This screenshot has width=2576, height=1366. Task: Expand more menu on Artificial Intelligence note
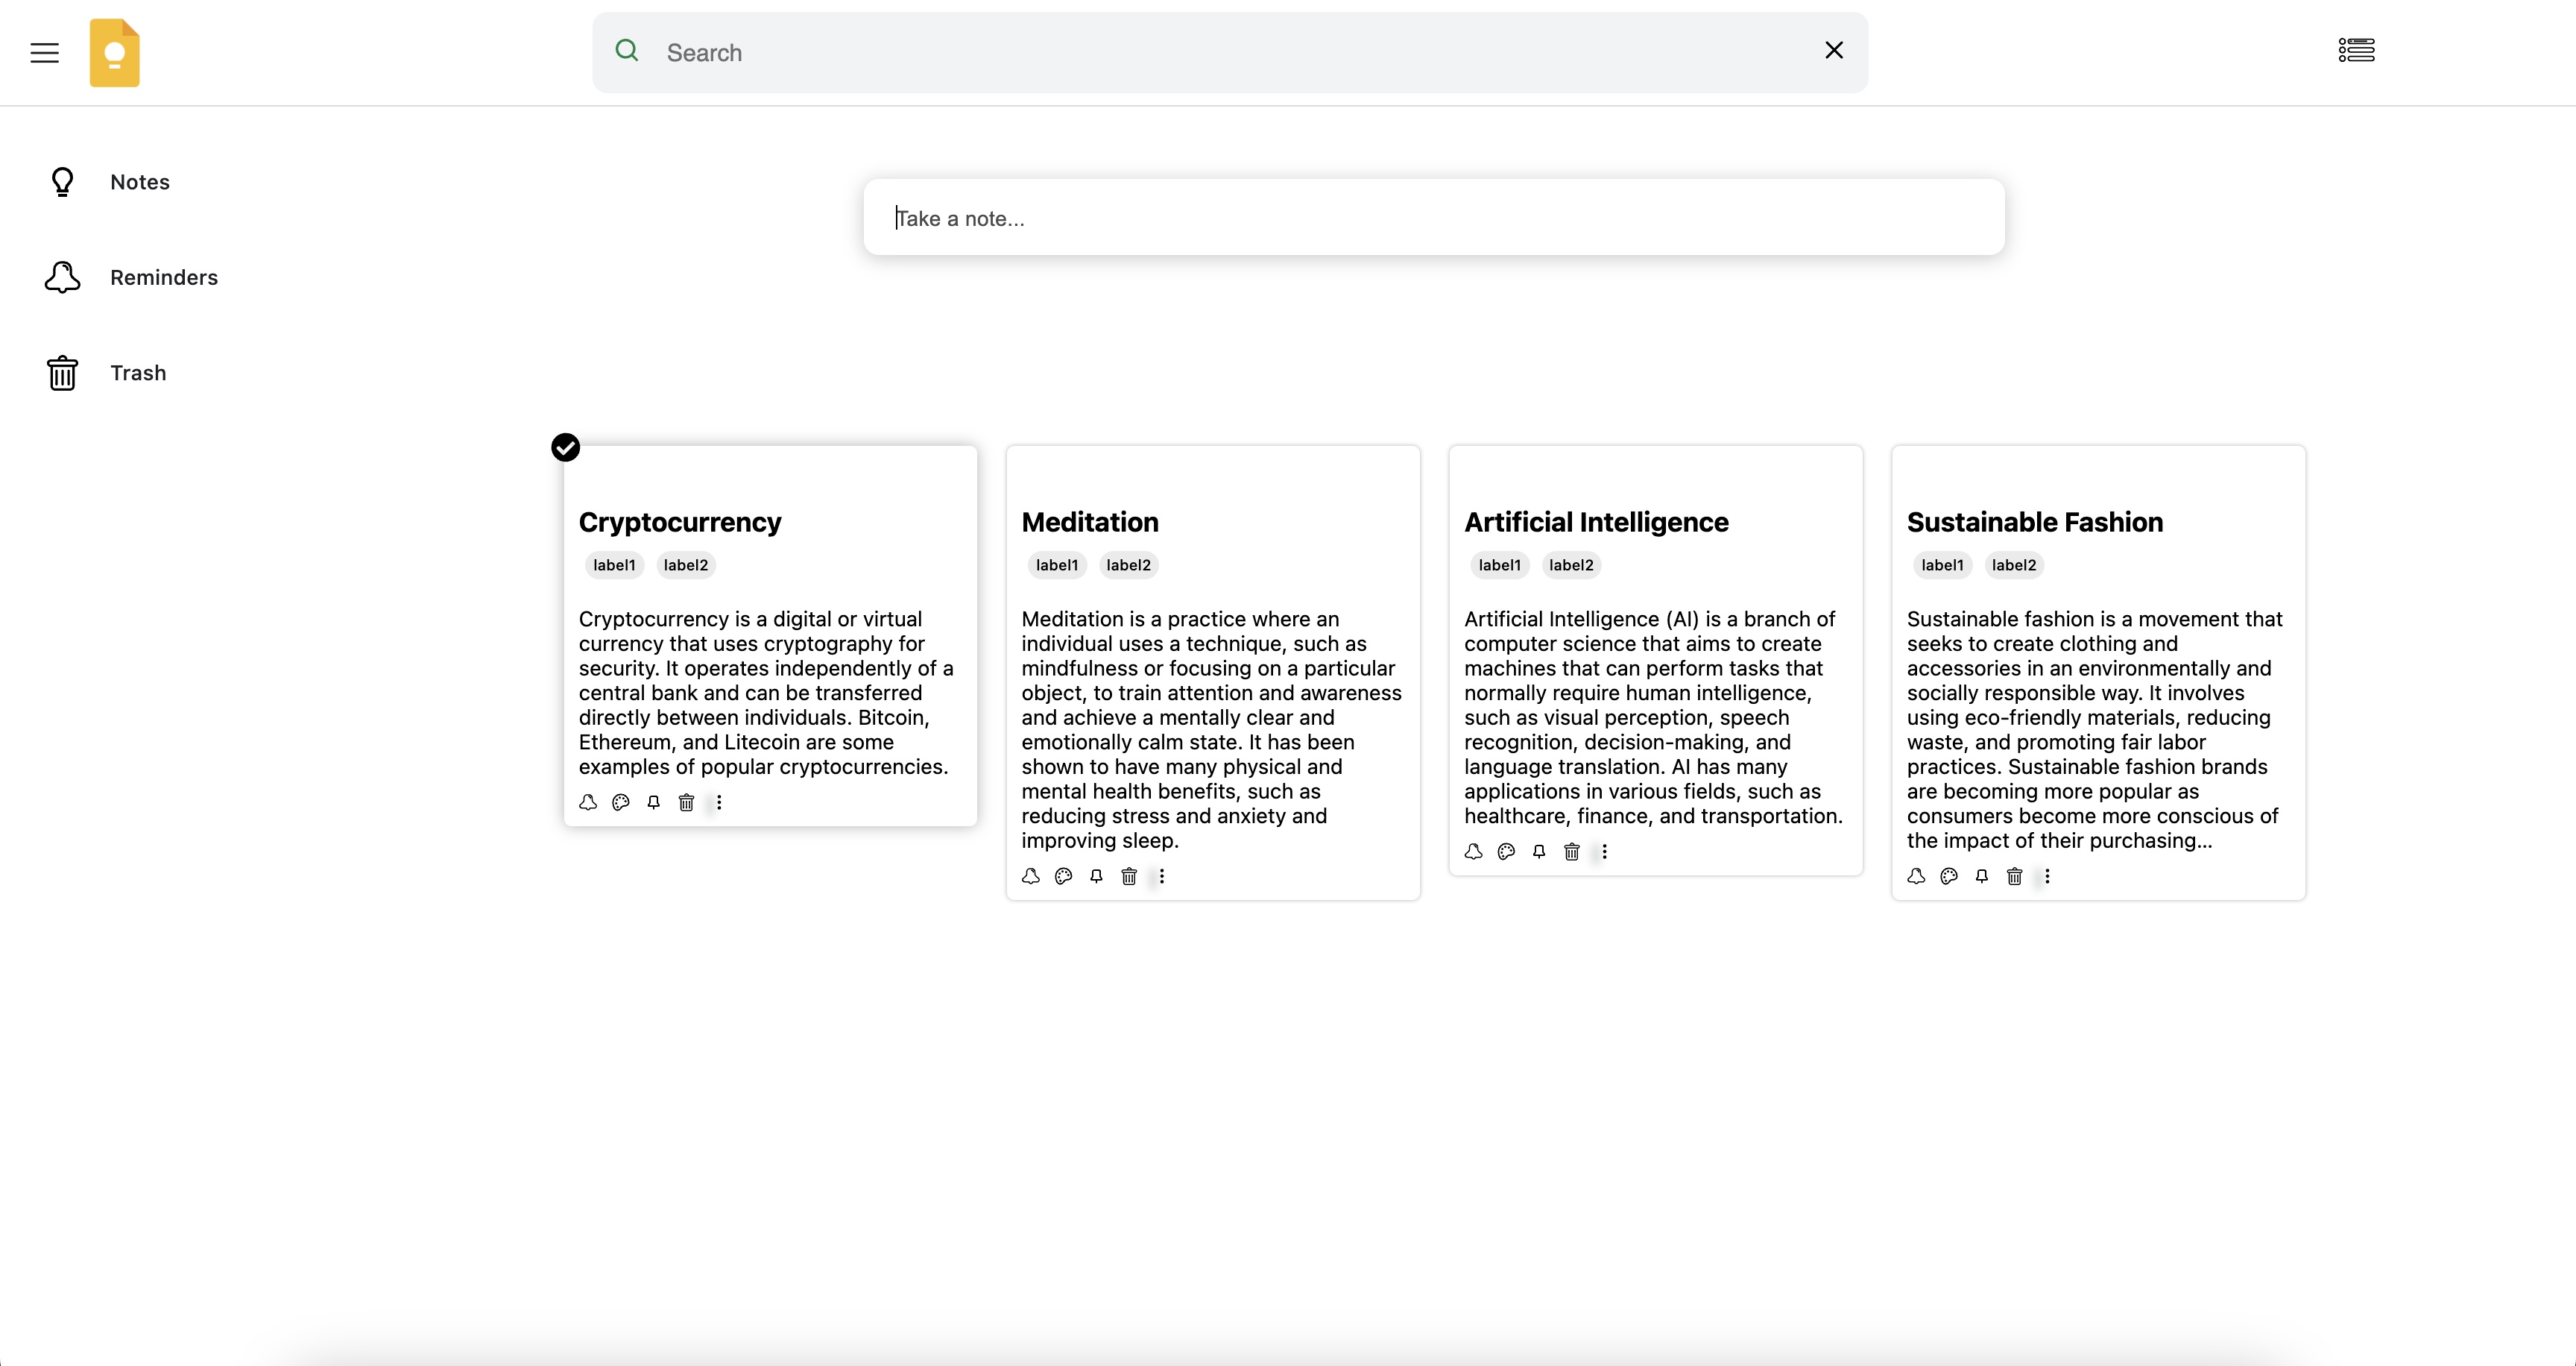point(1604,852)
